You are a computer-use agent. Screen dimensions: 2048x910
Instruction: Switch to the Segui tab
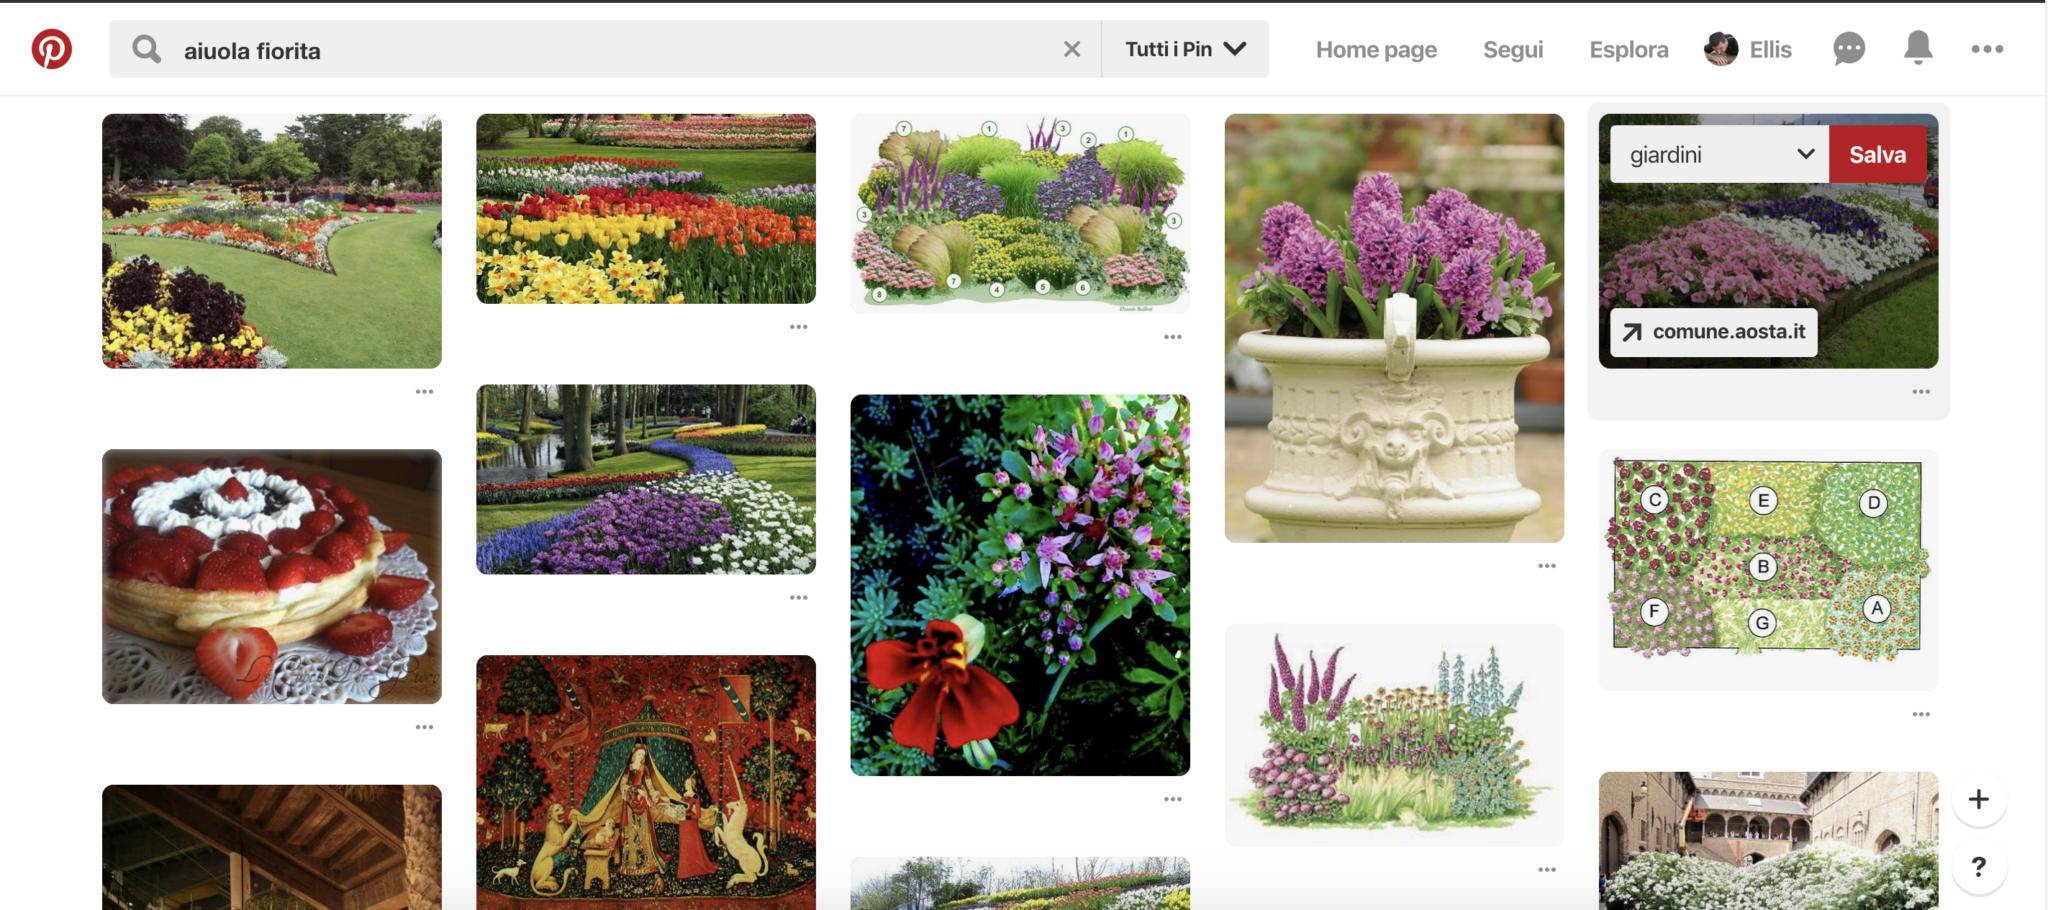[1513, 49]
